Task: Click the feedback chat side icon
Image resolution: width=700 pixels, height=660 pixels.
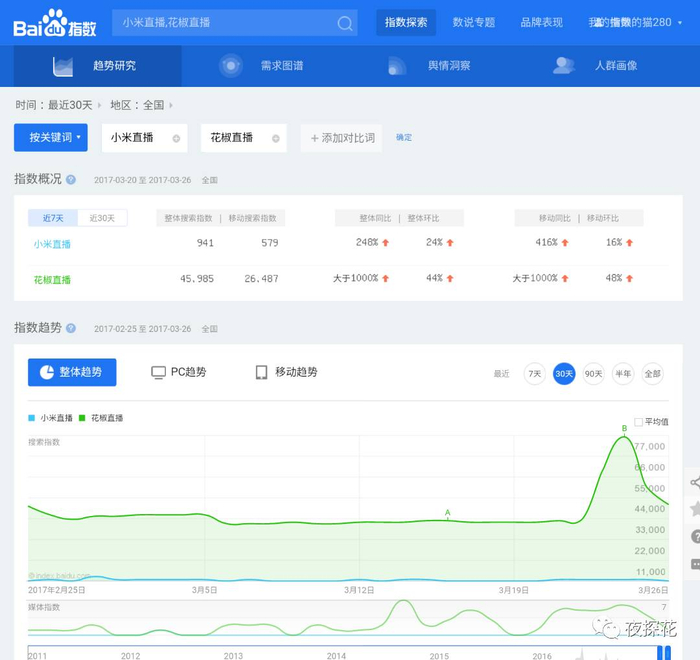Action: click(x=695, y=564)
